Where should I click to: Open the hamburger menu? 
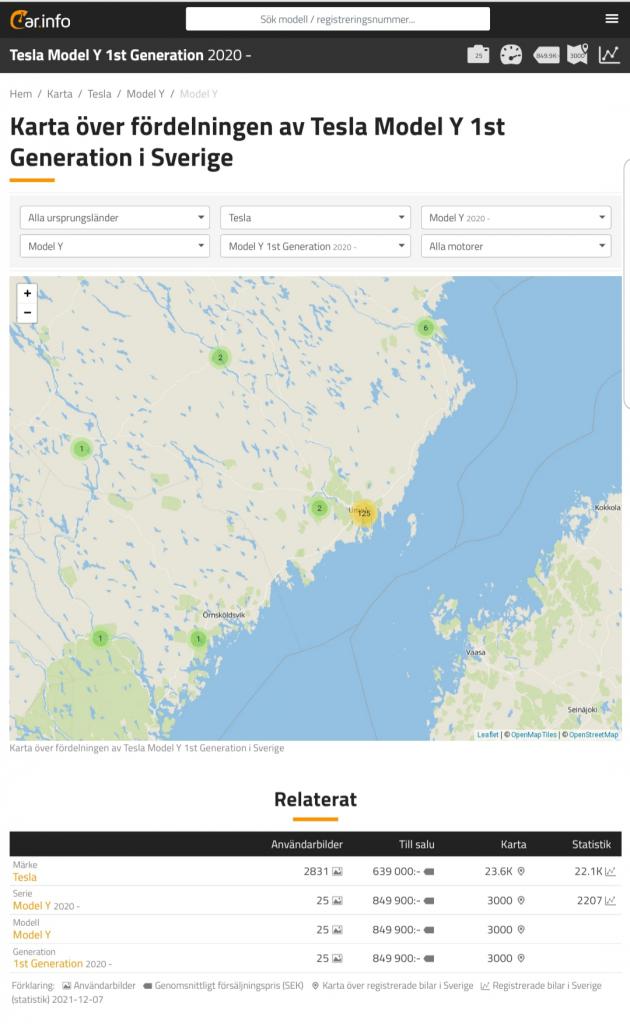pyautogui.click(x=611, y=19)
